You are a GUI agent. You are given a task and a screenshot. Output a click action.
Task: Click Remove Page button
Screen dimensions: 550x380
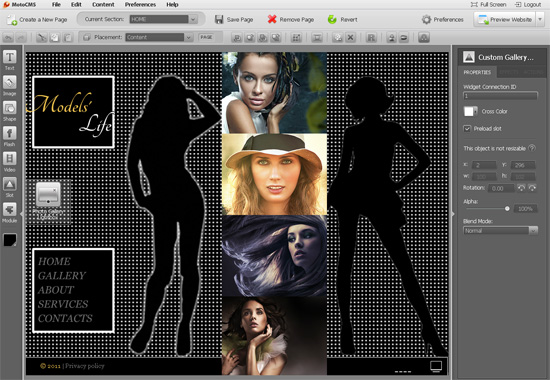290,19
